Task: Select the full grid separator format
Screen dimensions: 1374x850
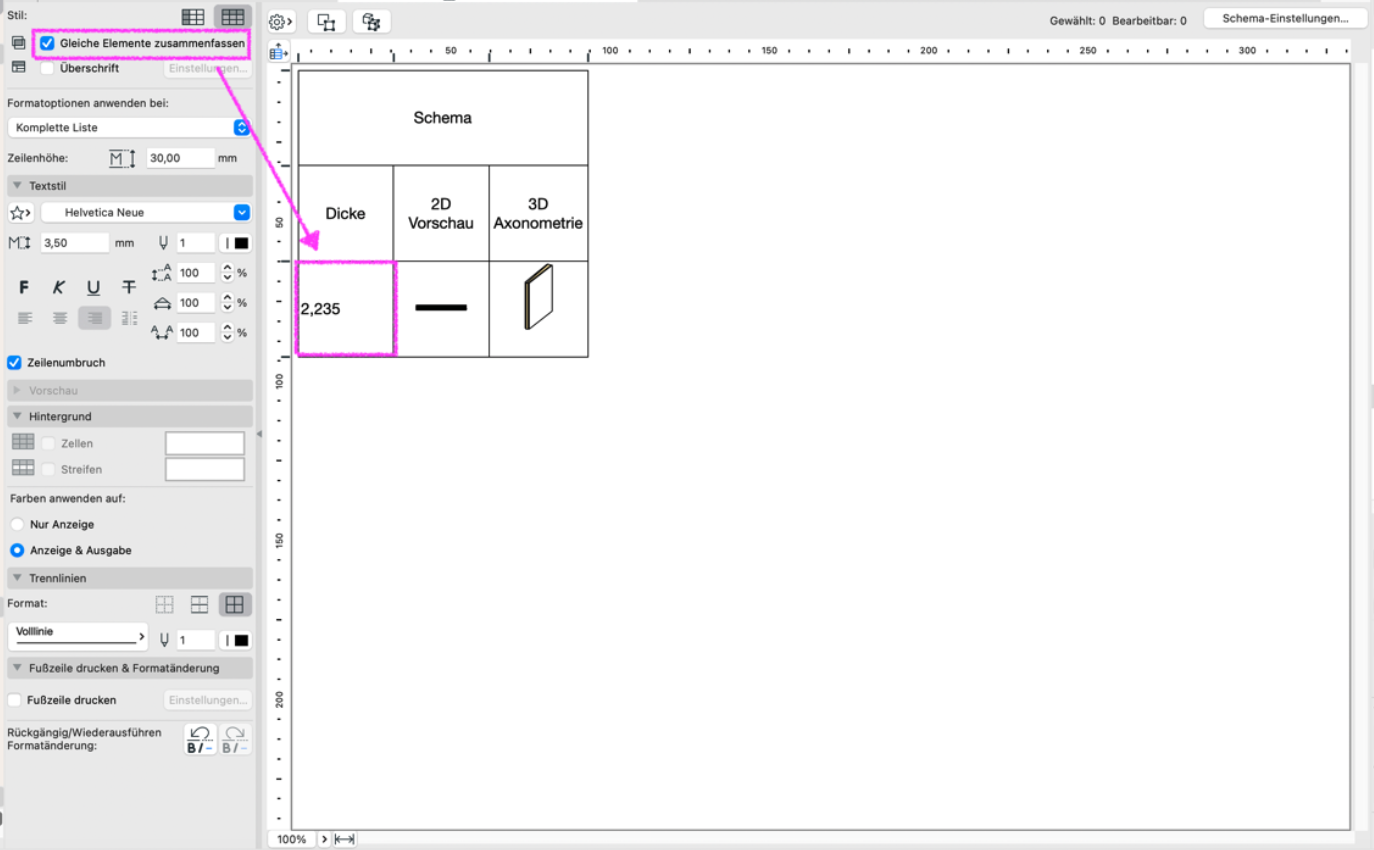Action: coord(235,604)
